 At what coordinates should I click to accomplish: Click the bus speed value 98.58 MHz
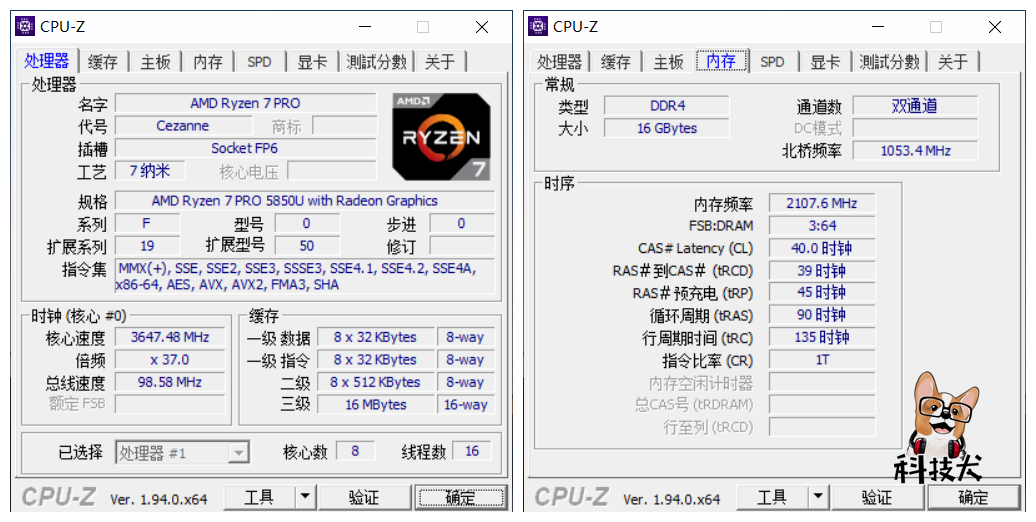[x=170, y=382]
